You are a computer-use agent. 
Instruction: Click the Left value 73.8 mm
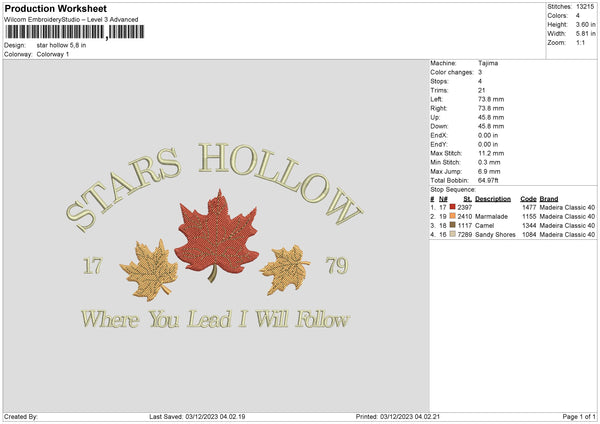pyautogui.click(x=491, y=99)
